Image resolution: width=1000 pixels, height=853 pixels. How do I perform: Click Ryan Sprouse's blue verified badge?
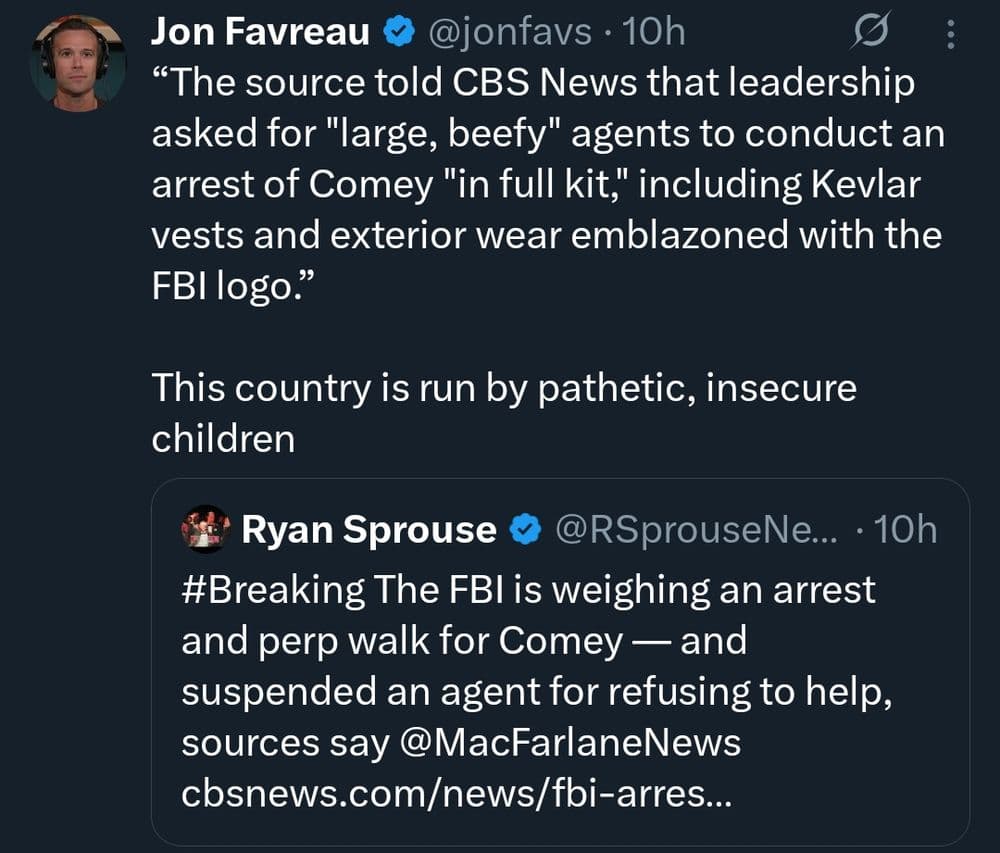tap(526, 530)
